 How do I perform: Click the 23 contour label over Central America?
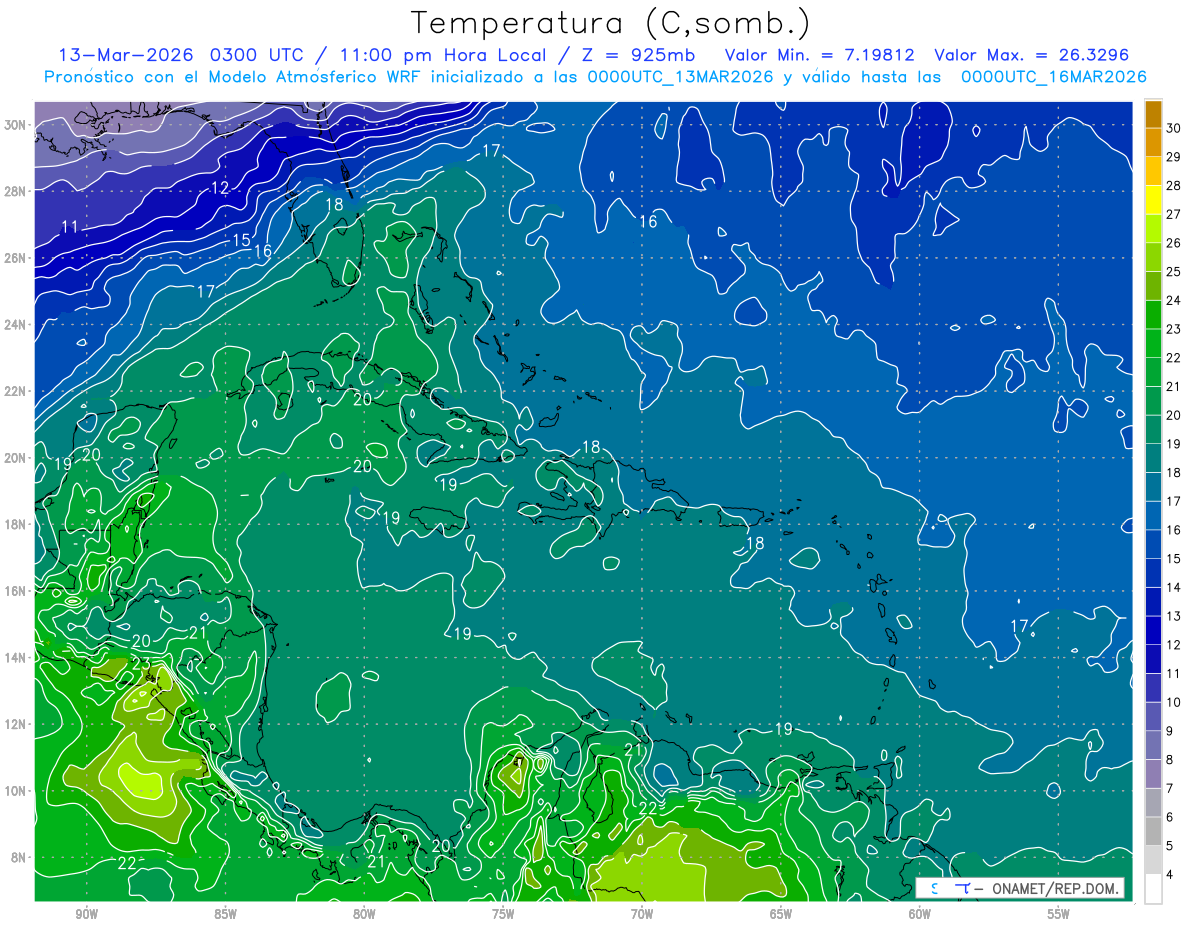pos(140,665)
